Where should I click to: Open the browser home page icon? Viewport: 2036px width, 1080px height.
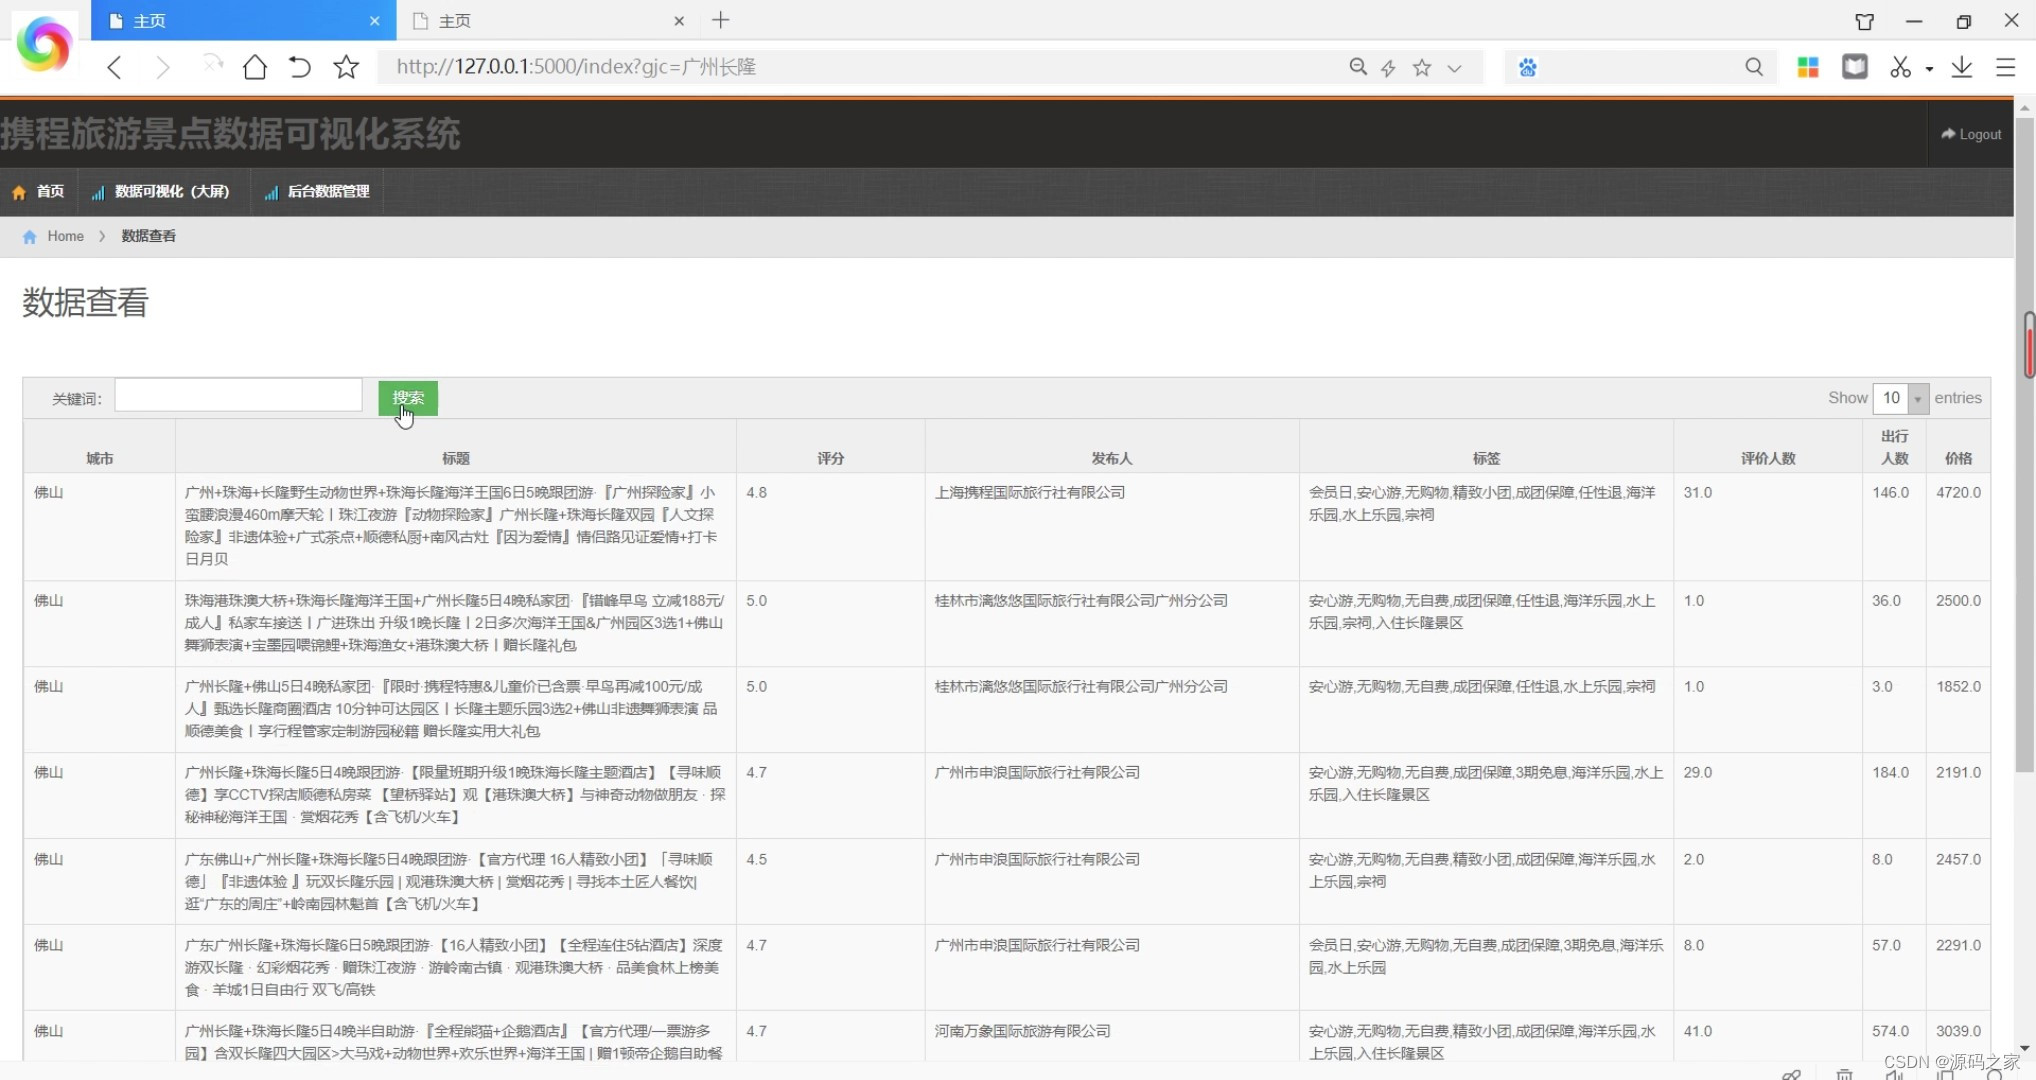click(x=255, y=67)
